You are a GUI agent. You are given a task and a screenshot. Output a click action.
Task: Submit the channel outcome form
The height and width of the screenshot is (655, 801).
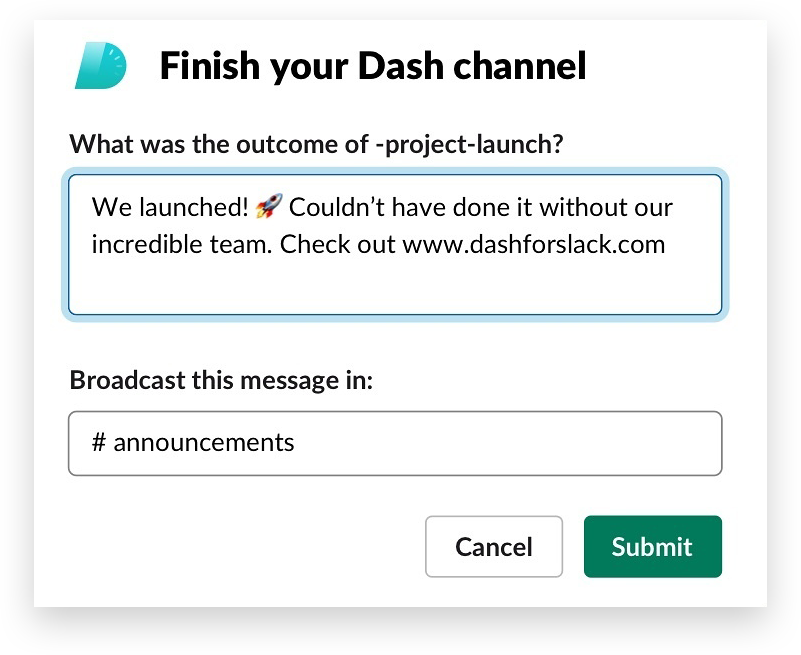[652, 546]
